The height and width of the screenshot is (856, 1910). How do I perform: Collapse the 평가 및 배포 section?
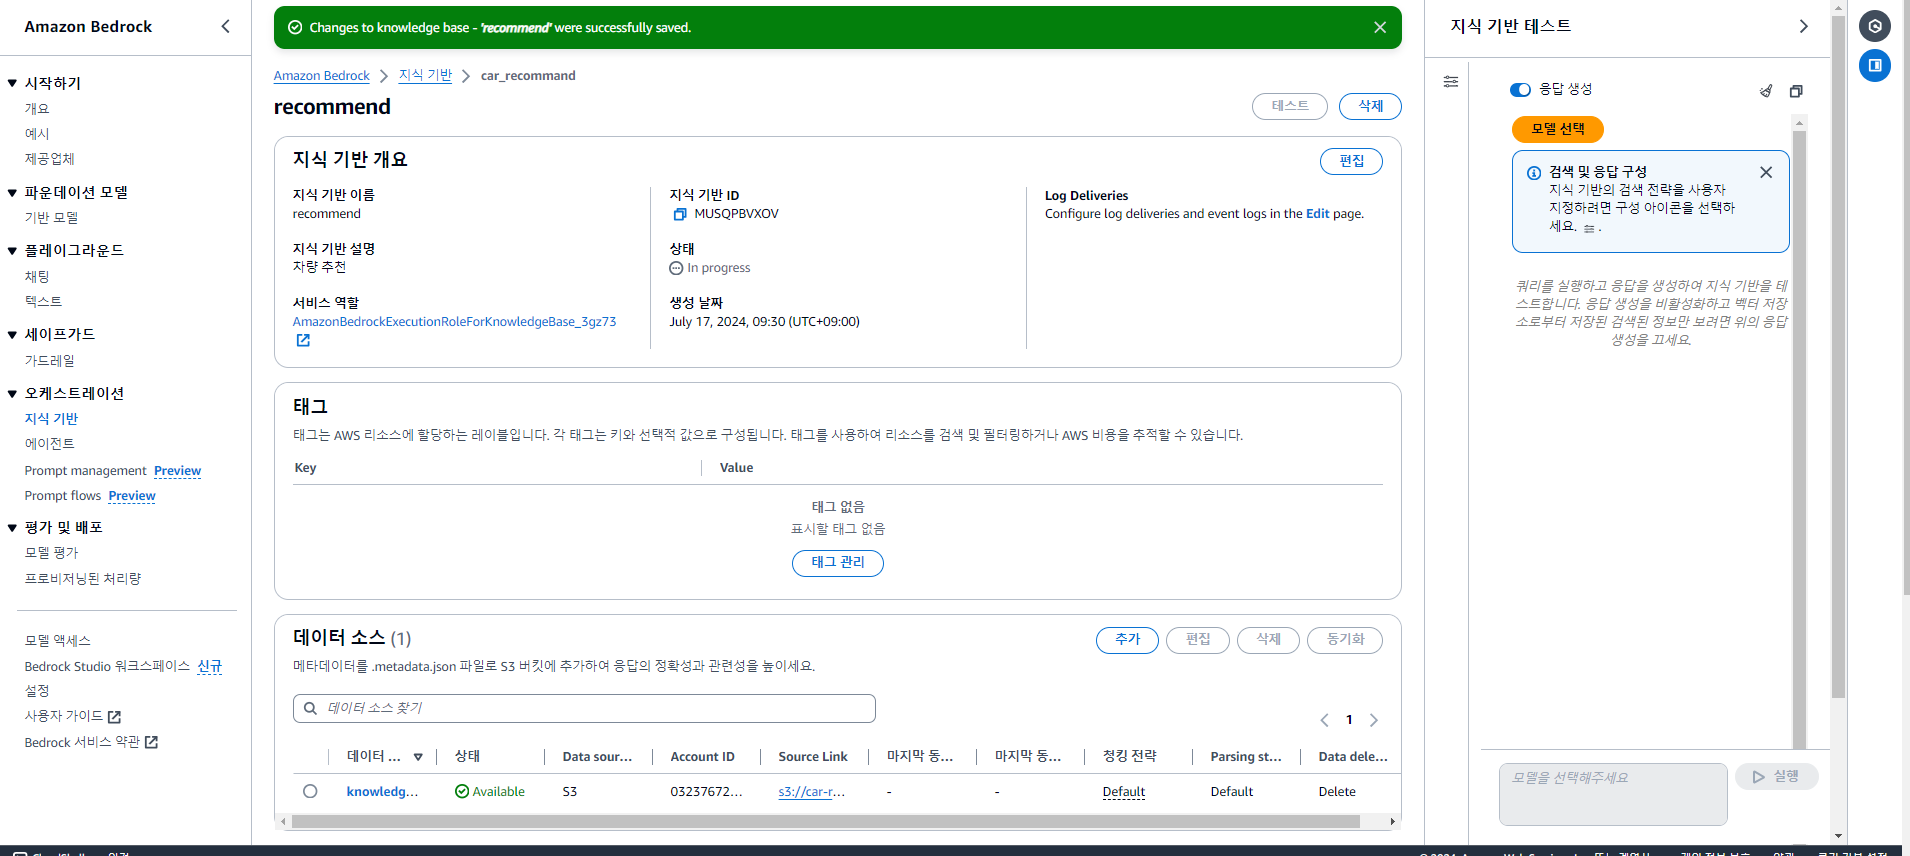tap(12, 528)
